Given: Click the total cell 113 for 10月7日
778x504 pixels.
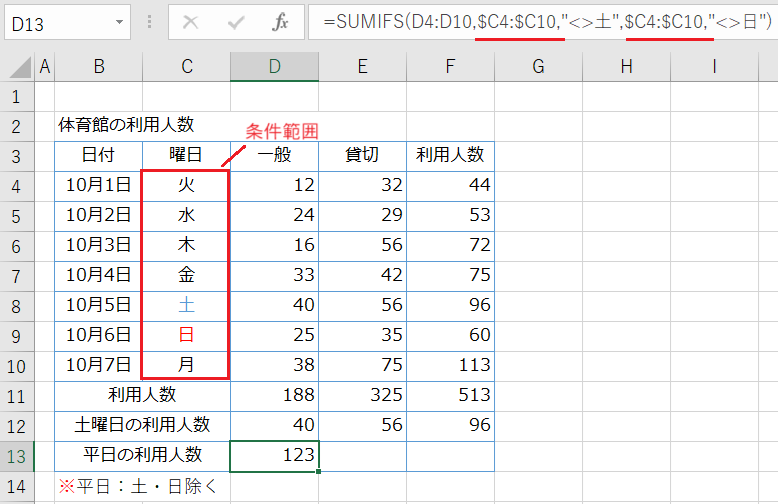Looking at the screenshot, I should (x=451, y=366).
